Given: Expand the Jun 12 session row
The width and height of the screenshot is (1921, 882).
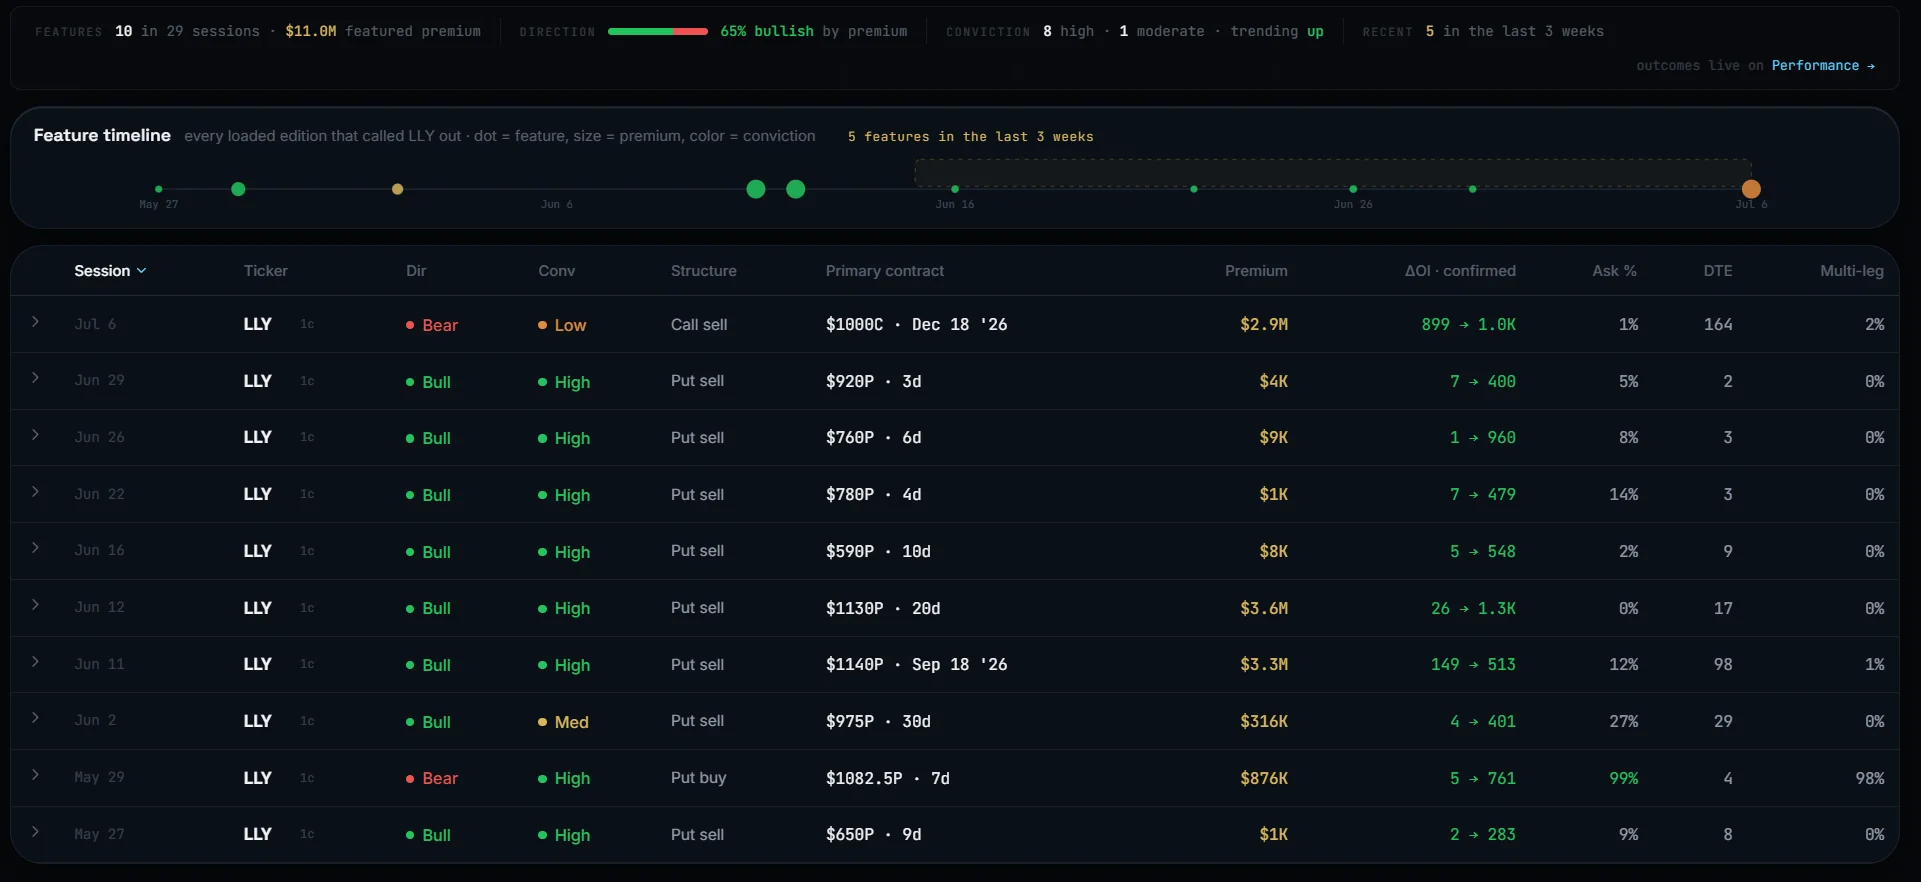Looking at the screenshot, I should pyautogui.click(x=35, y=605).
